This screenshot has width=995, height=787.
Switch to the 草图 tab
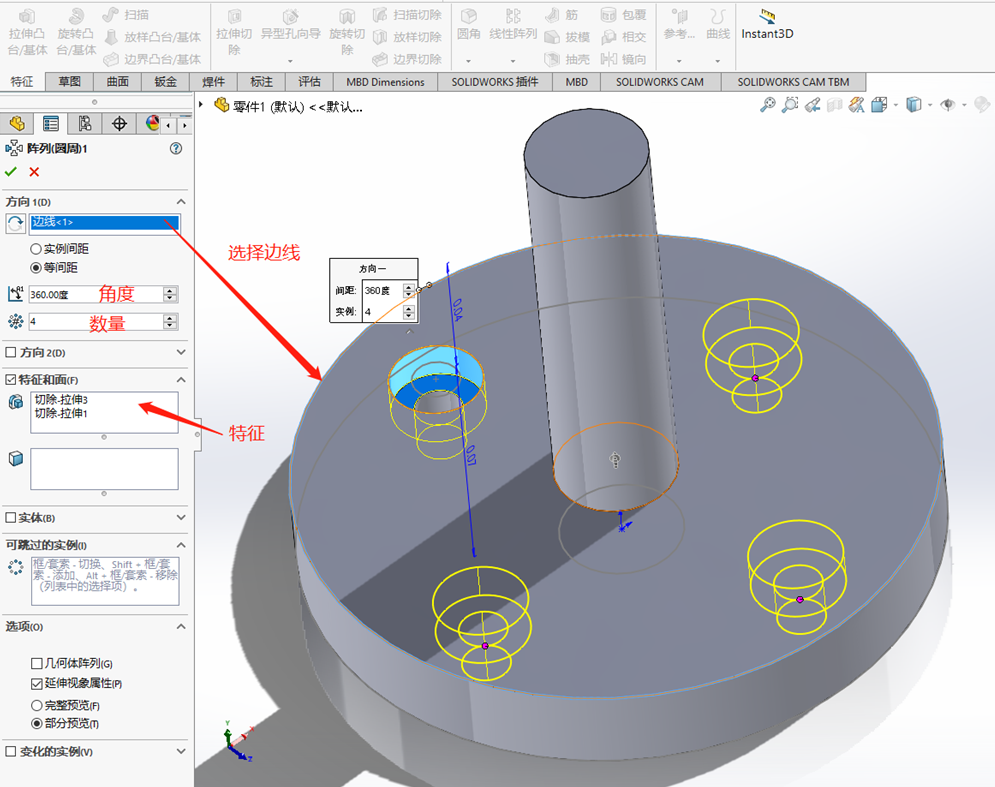pyautogui.click(x=70, y=82)
